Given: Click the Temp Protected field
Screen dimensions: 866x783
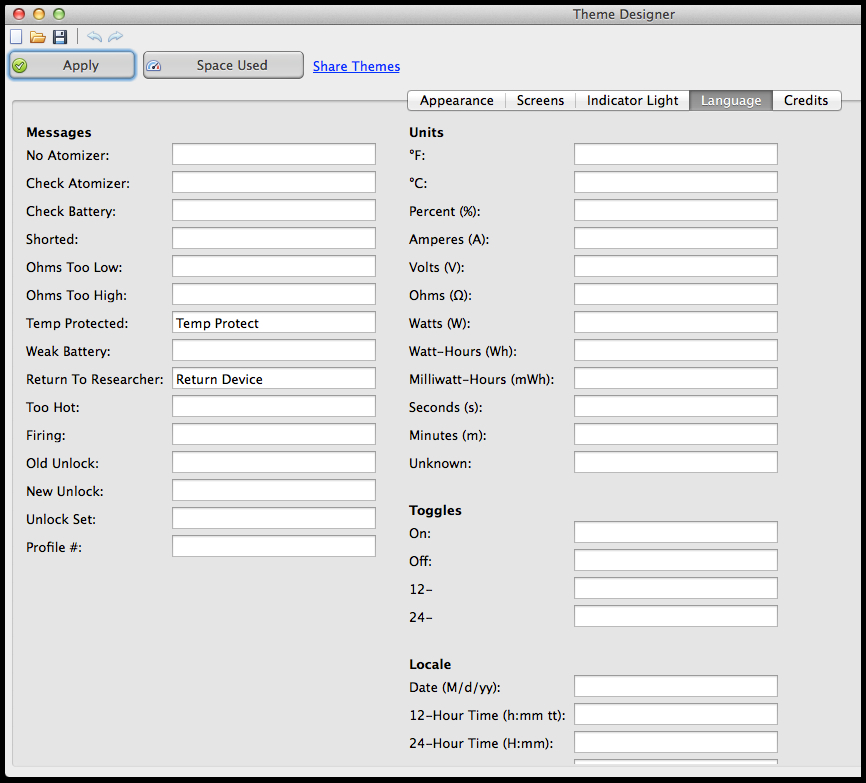Looking at the screenshot, I should 273,322.
